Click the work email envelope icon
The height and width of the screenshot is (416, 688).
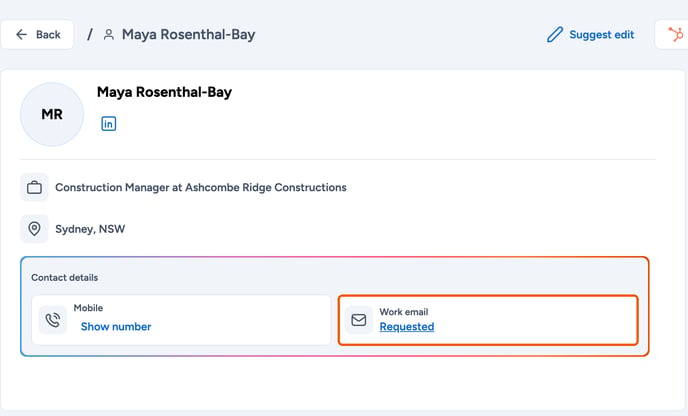358,320
